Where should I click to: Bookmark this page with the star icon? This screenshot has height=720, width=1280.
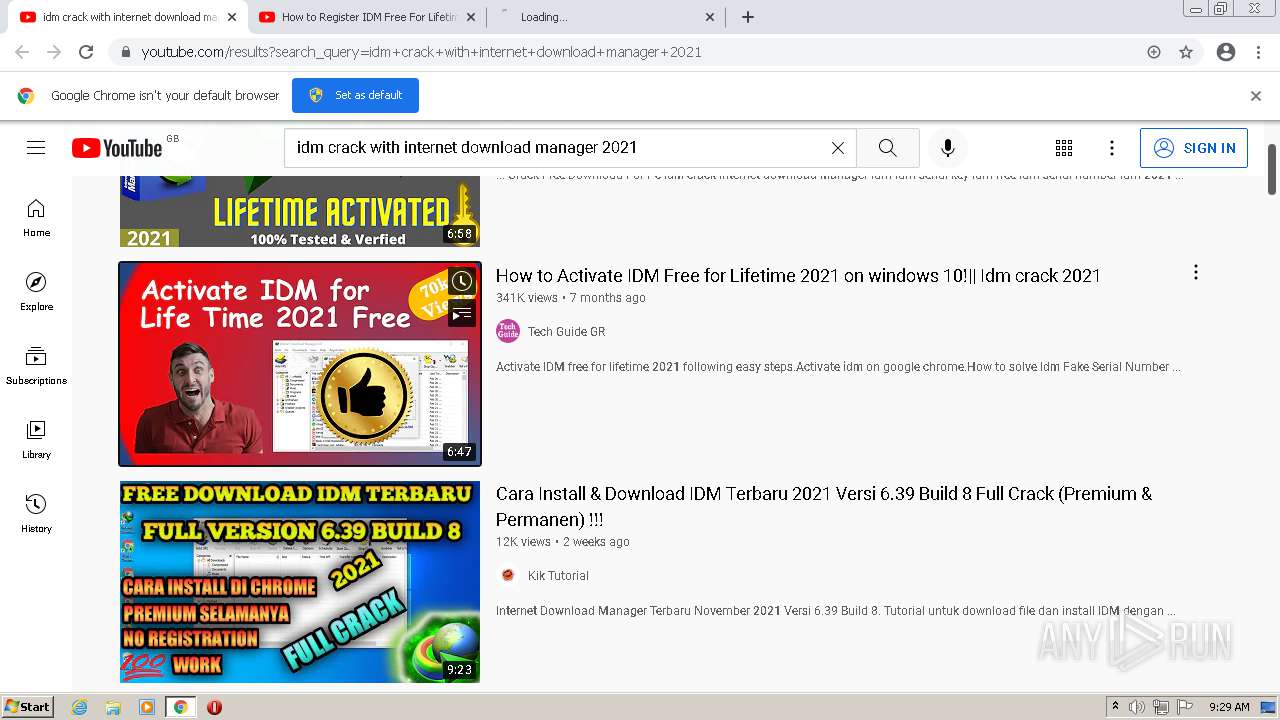pos(1186,52)
